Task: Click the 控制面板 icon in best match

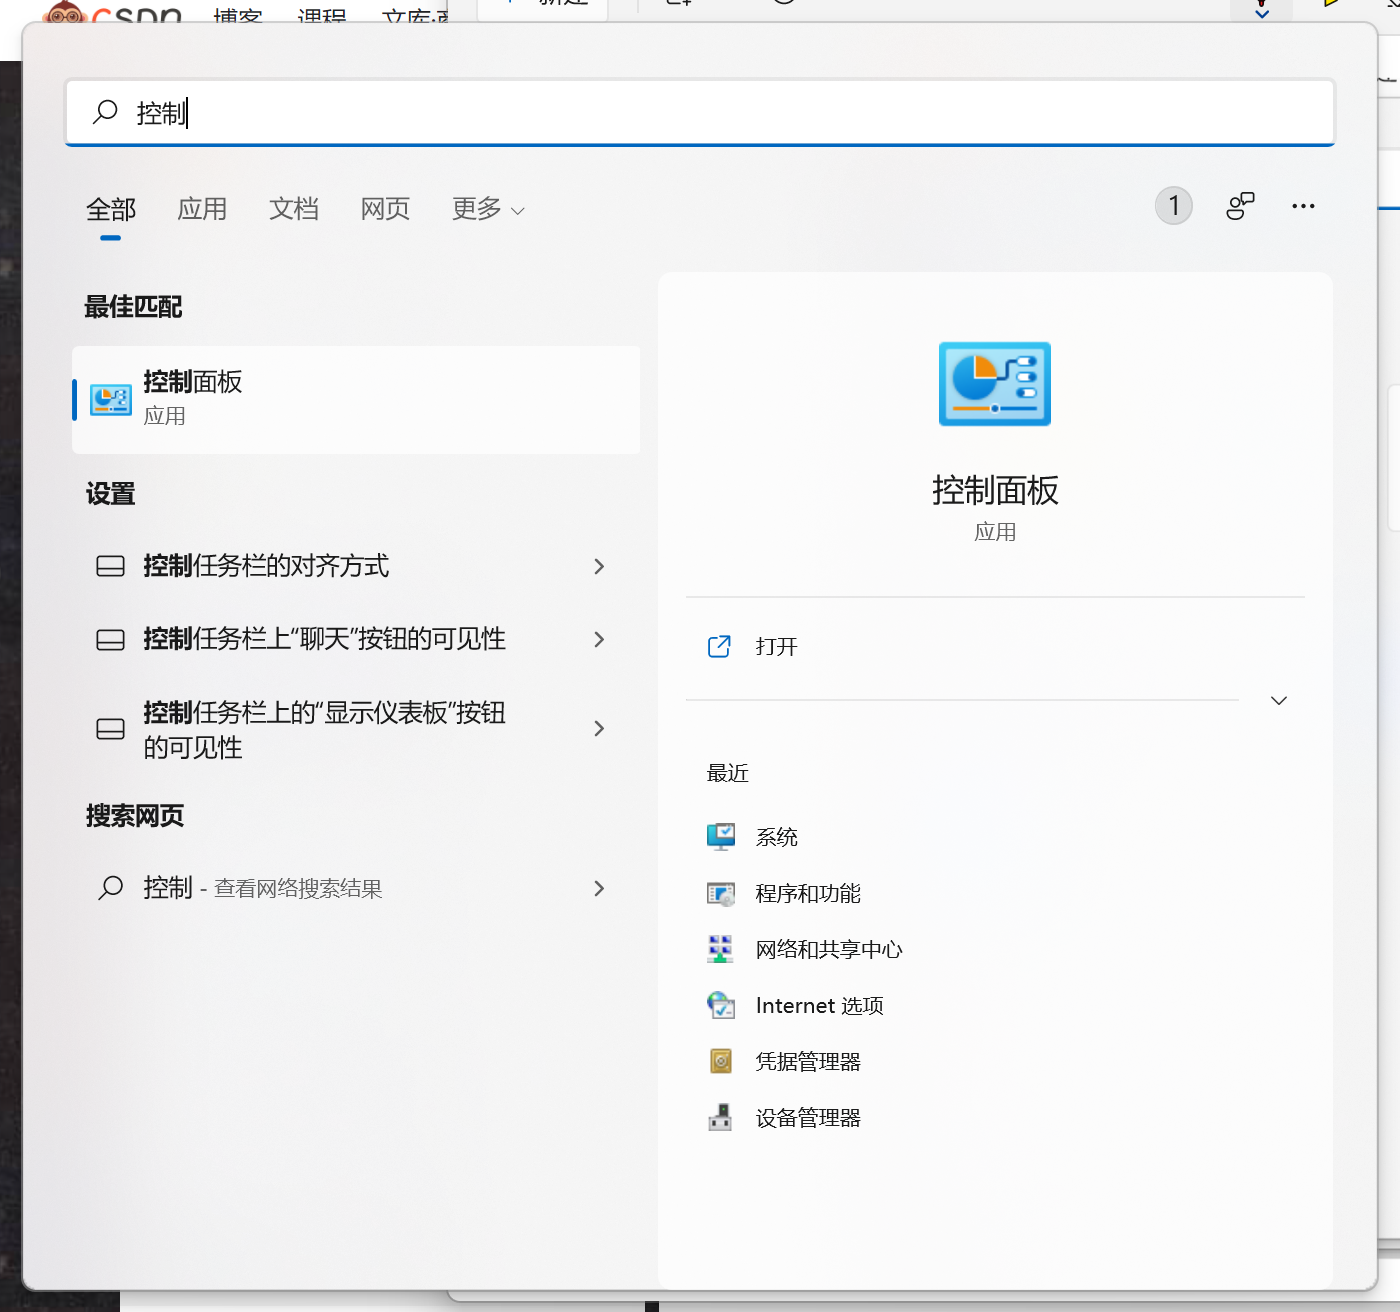Action: pos(110,399)
